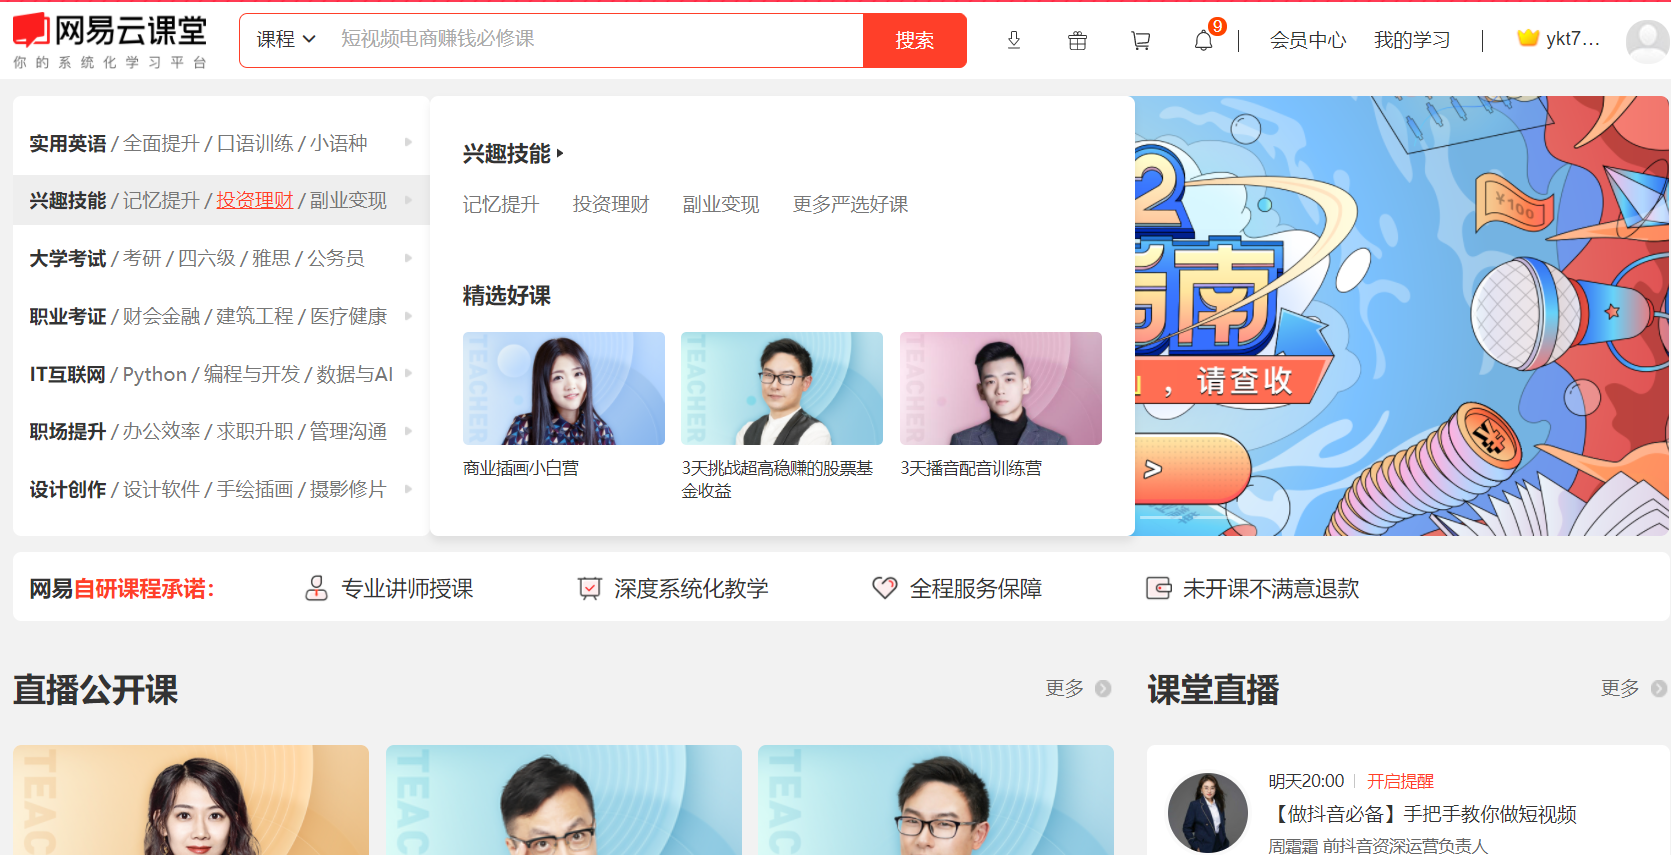This screenshot has width=1671, height=855.
Task: Click the NetEase Cloud Classroom logo
Action: click(x=110, y=40)
